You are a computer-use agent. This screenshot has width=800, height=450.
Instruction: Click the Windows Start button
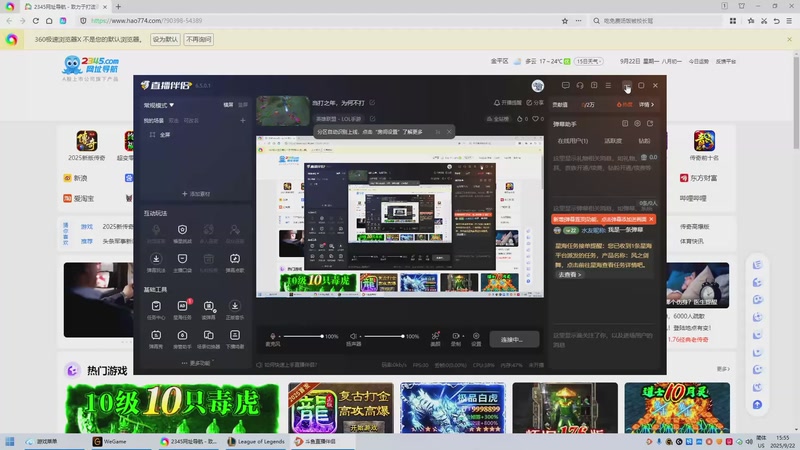10,441
